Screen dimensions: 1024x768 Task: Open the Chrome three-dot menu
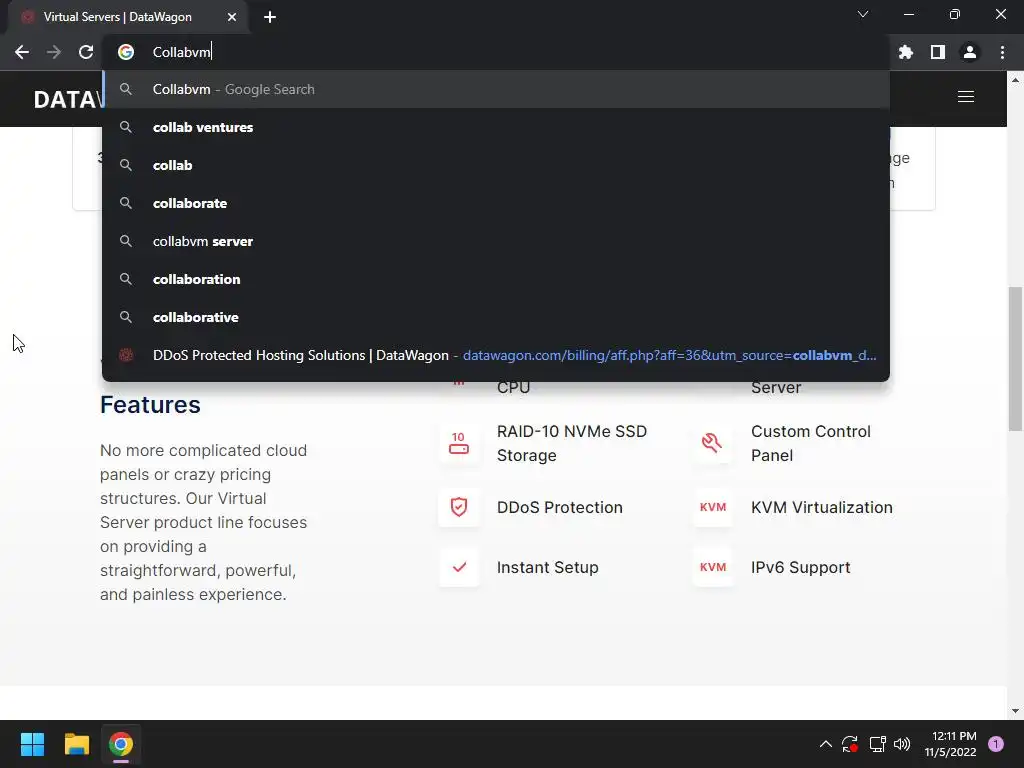click(1002, 52)
